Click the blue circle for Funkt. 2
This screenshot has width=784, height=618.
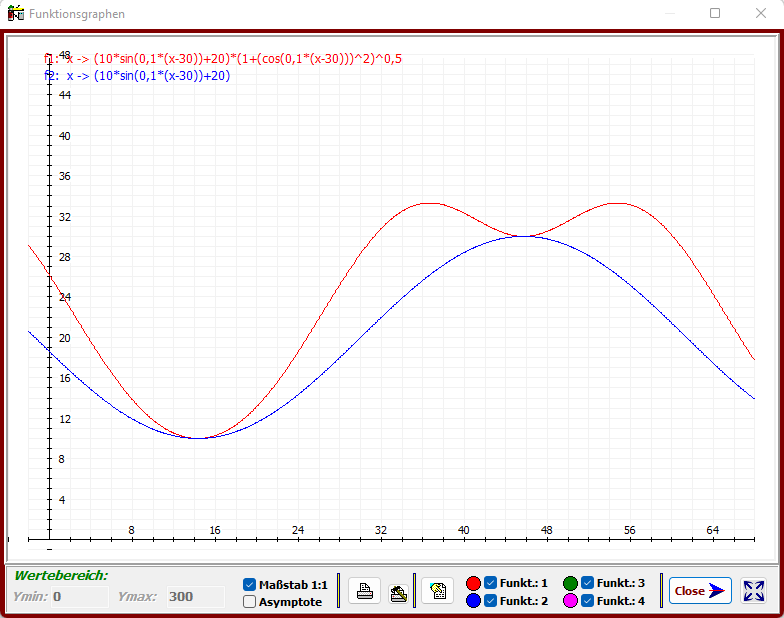click(474, 601)
